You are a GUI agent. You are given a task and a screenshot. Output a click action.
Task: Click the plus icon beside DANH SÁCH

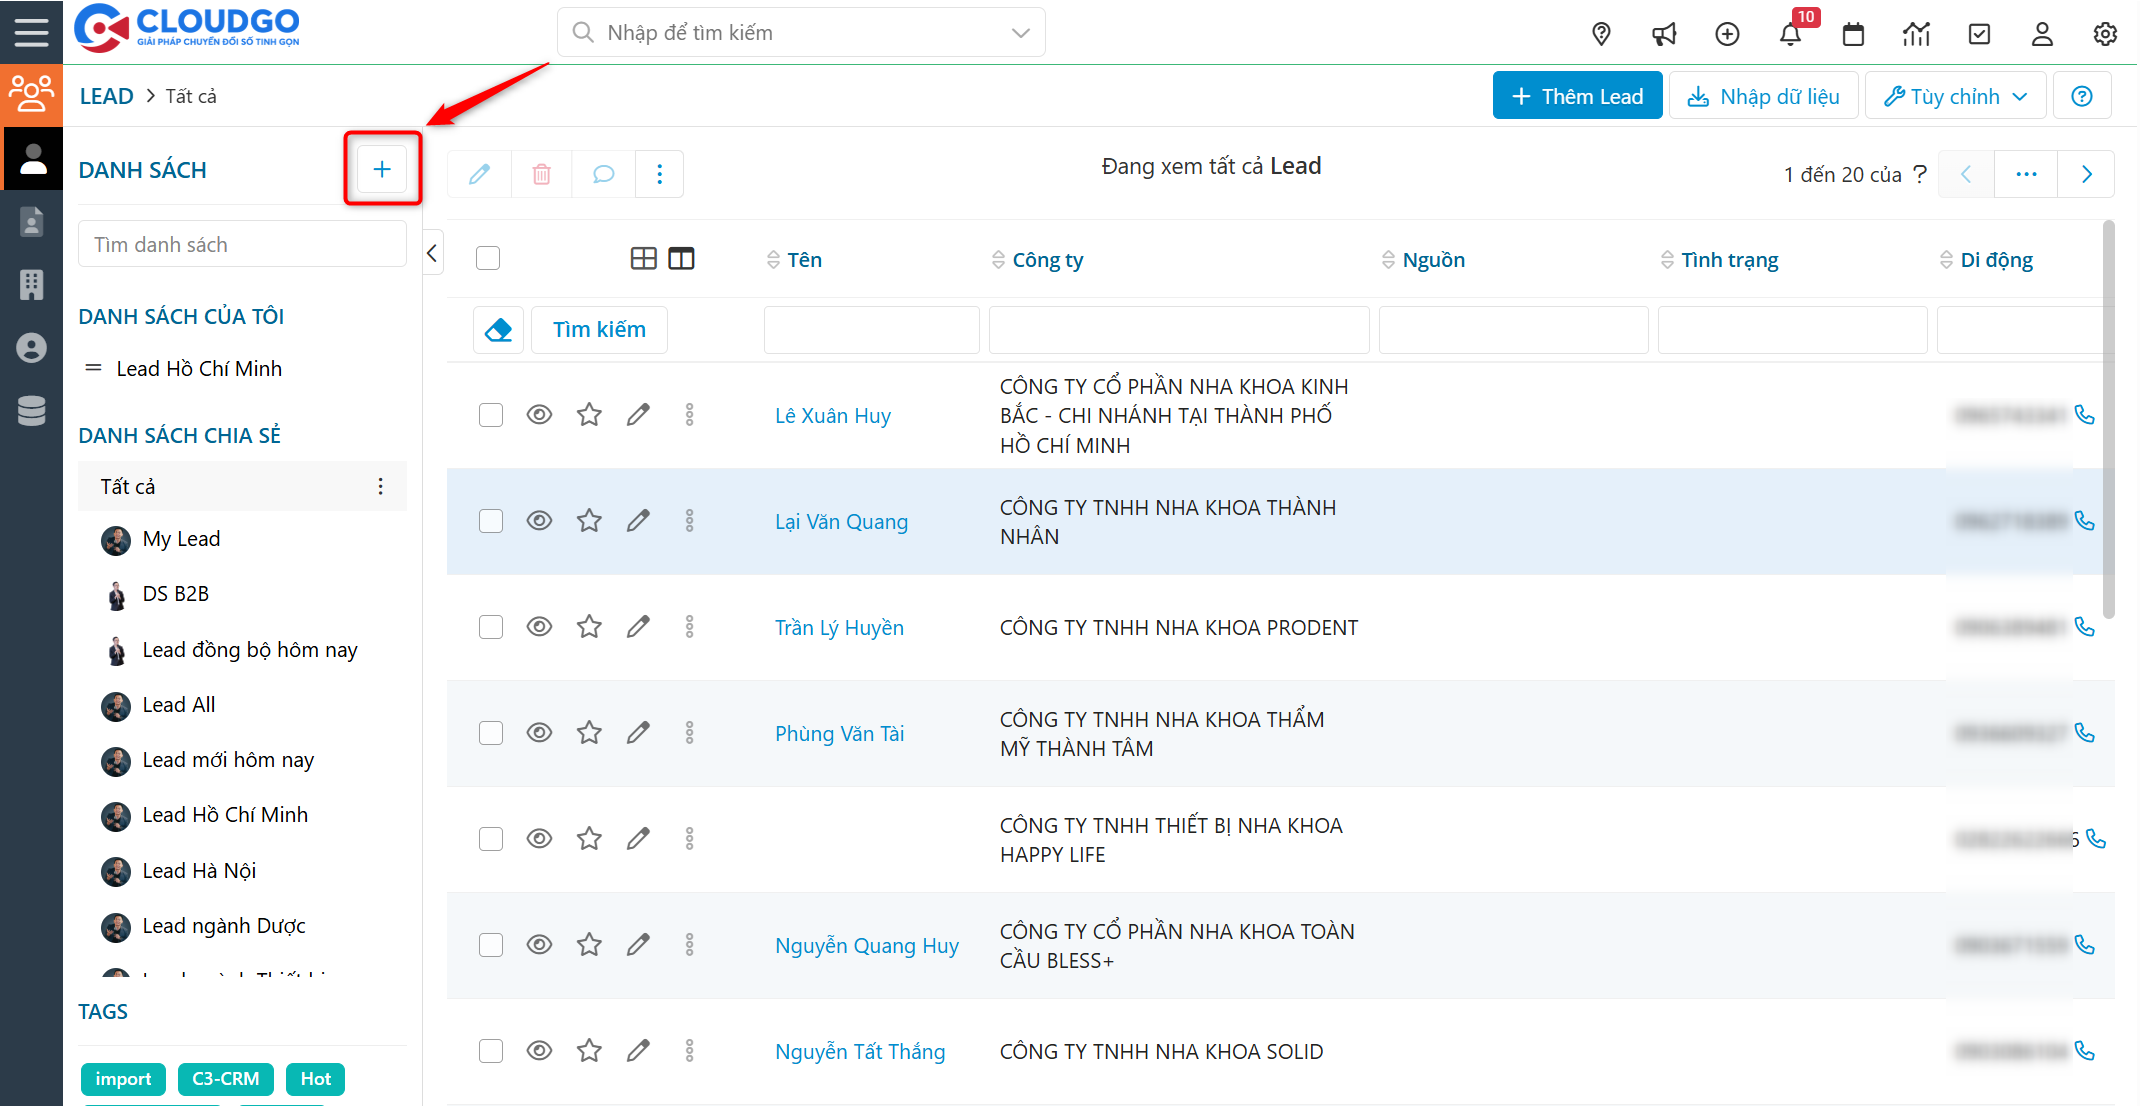(x=382, y=169)
